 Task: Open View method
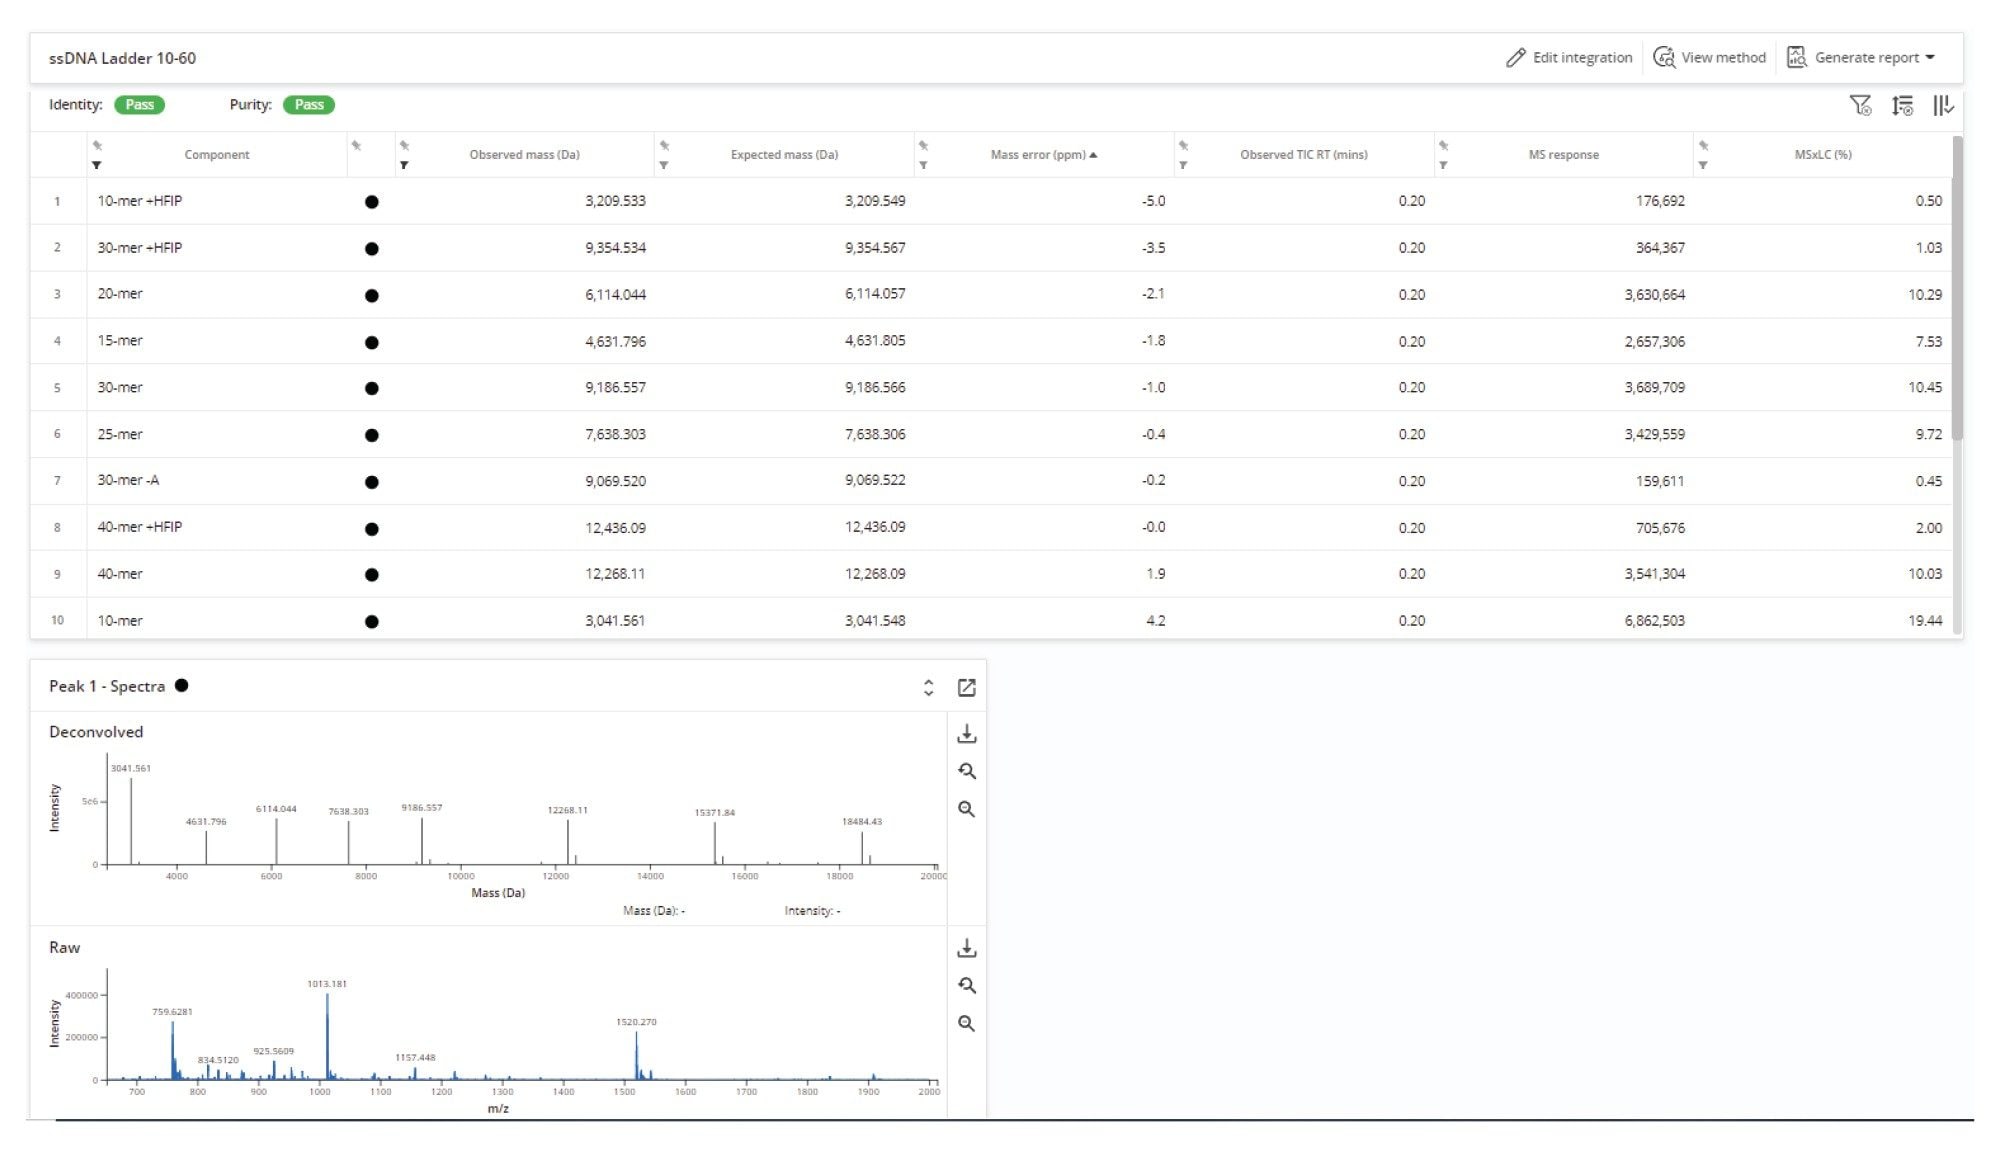click(1710, 57)
